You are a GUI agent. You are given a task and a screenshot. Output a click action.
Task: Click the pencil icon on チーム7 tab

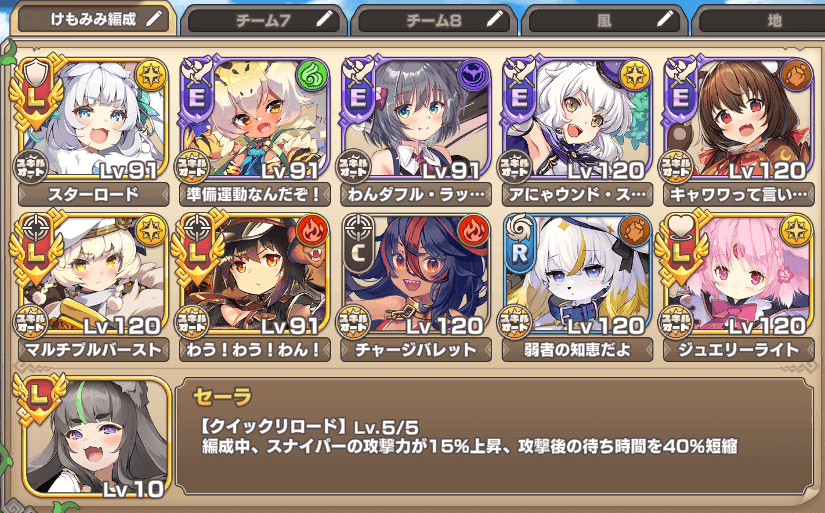tap(324, 20)
